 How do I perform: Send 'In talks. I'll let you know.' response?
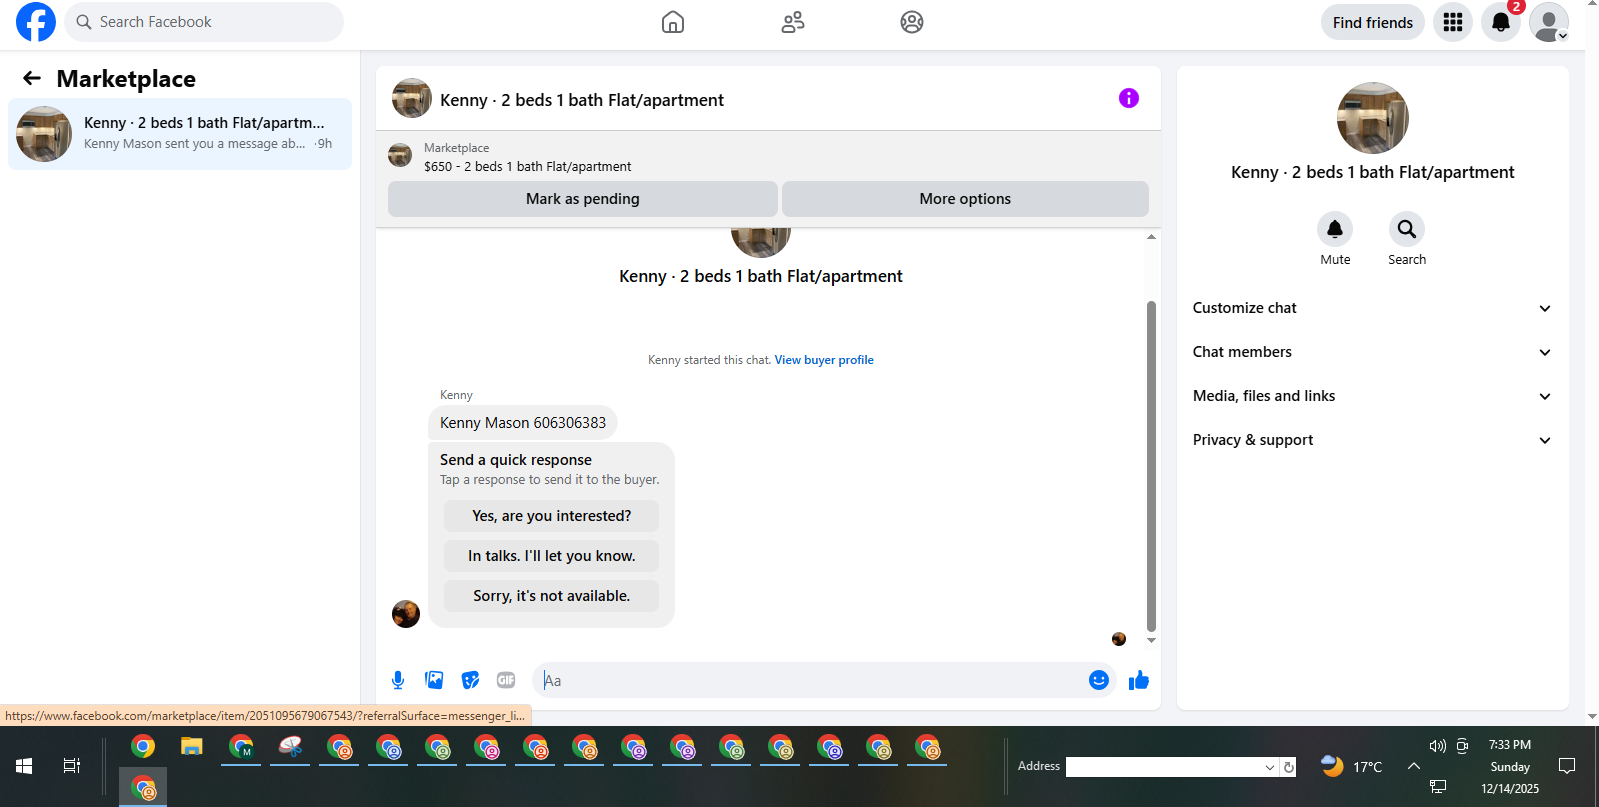pyautogui.click(x=551, y=556)
